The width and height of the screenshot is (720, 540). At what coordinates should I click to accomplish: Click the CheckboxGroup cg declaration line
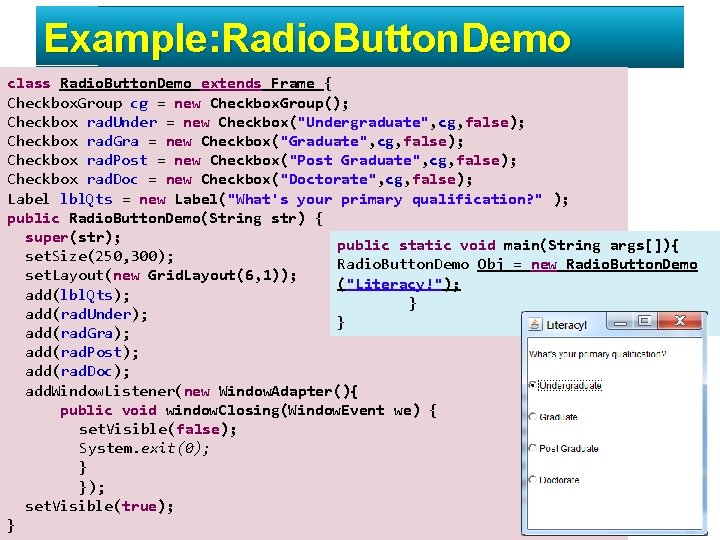tap(178, 104)
